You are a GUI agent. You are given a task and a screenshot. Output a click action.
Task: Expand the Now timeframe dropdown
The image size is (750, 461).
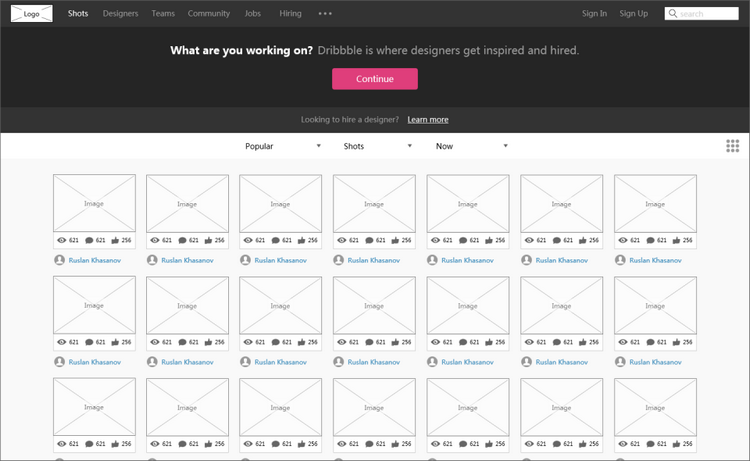coord(471,146)
